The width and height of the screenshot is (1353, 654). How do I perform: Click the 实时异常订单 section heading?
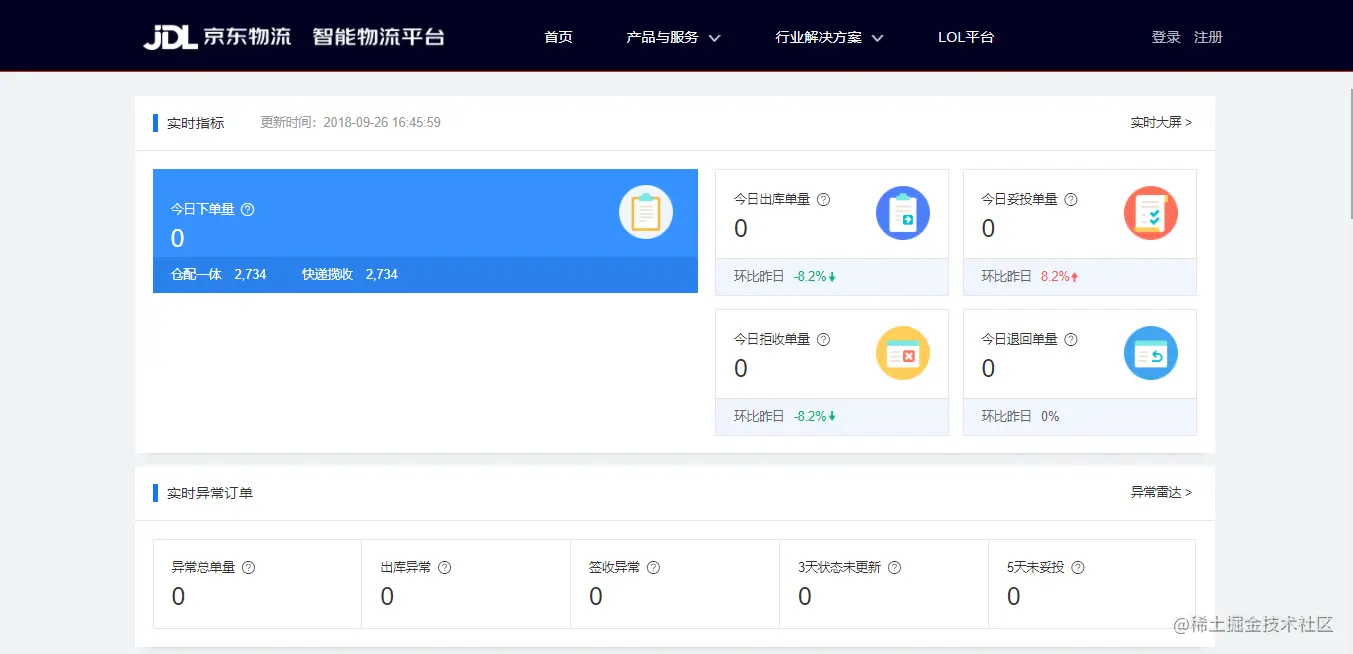(210, 493)
